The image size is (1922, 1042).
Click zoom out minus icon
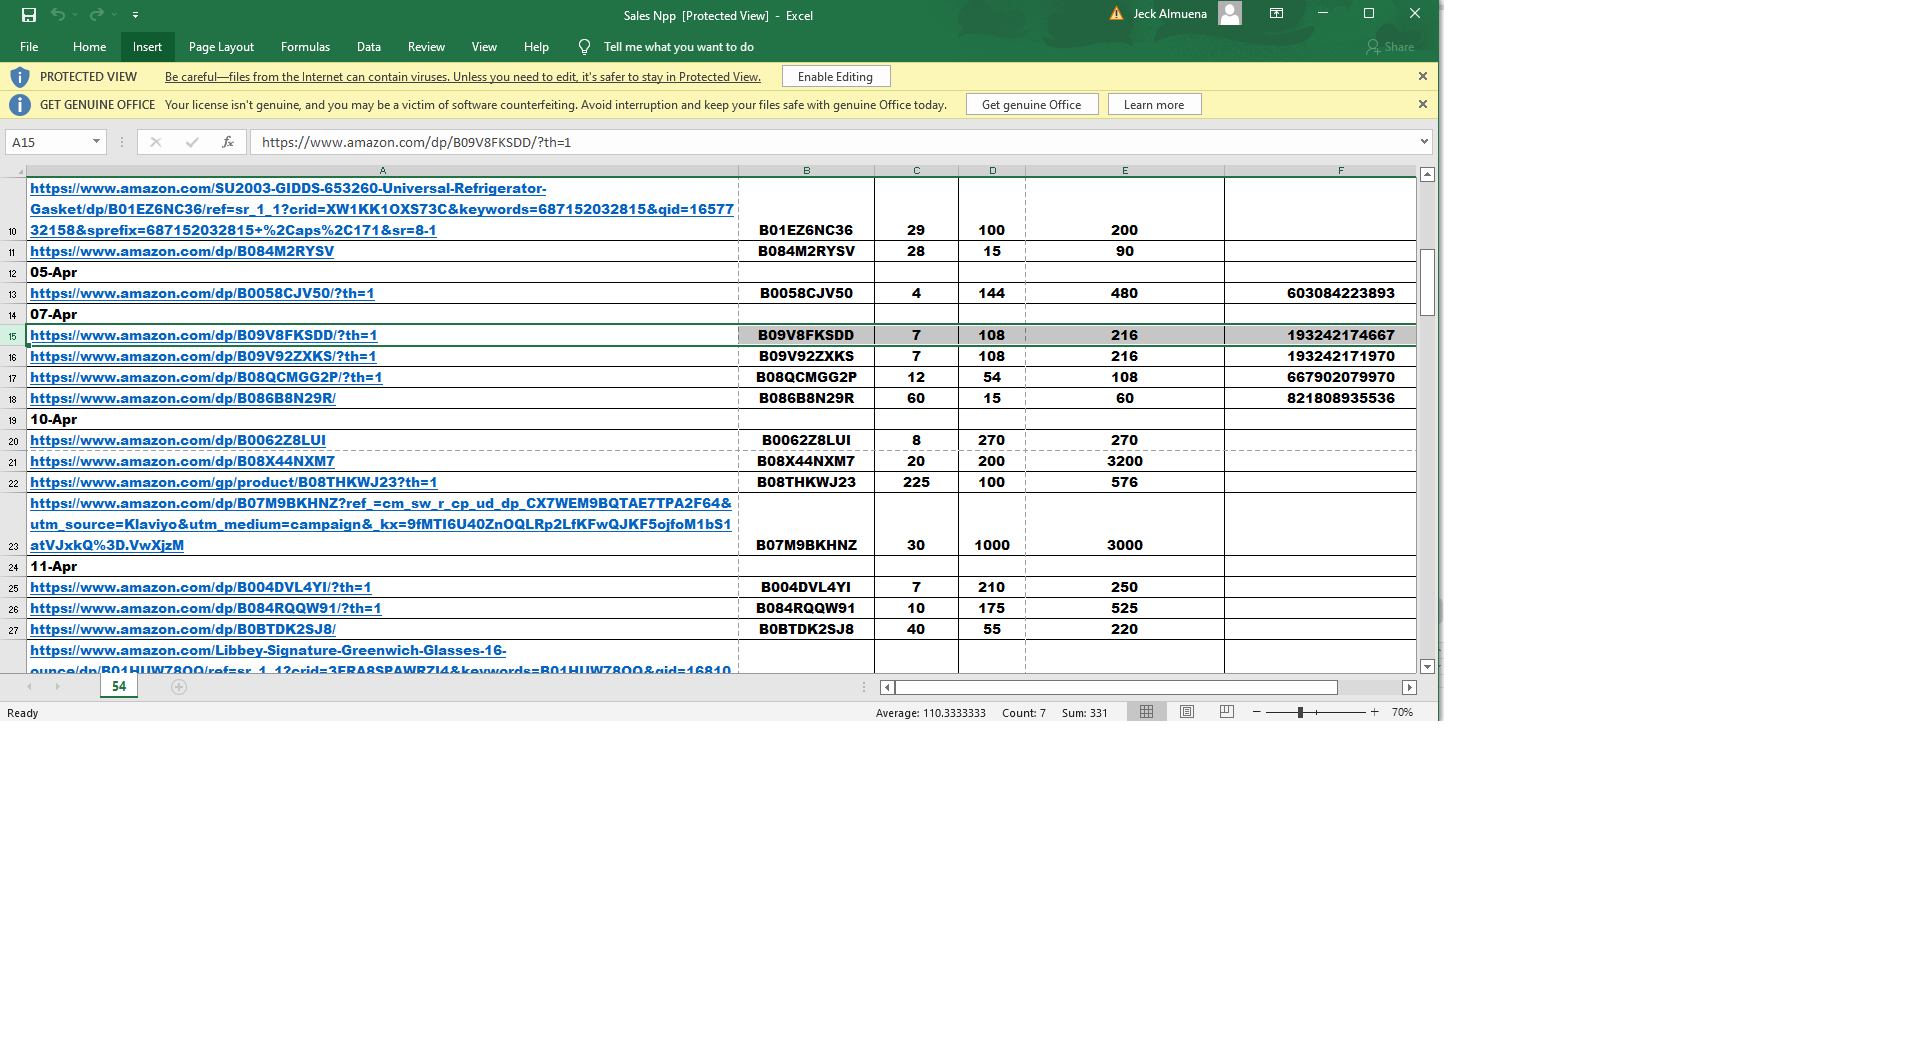pos(1257,712)
